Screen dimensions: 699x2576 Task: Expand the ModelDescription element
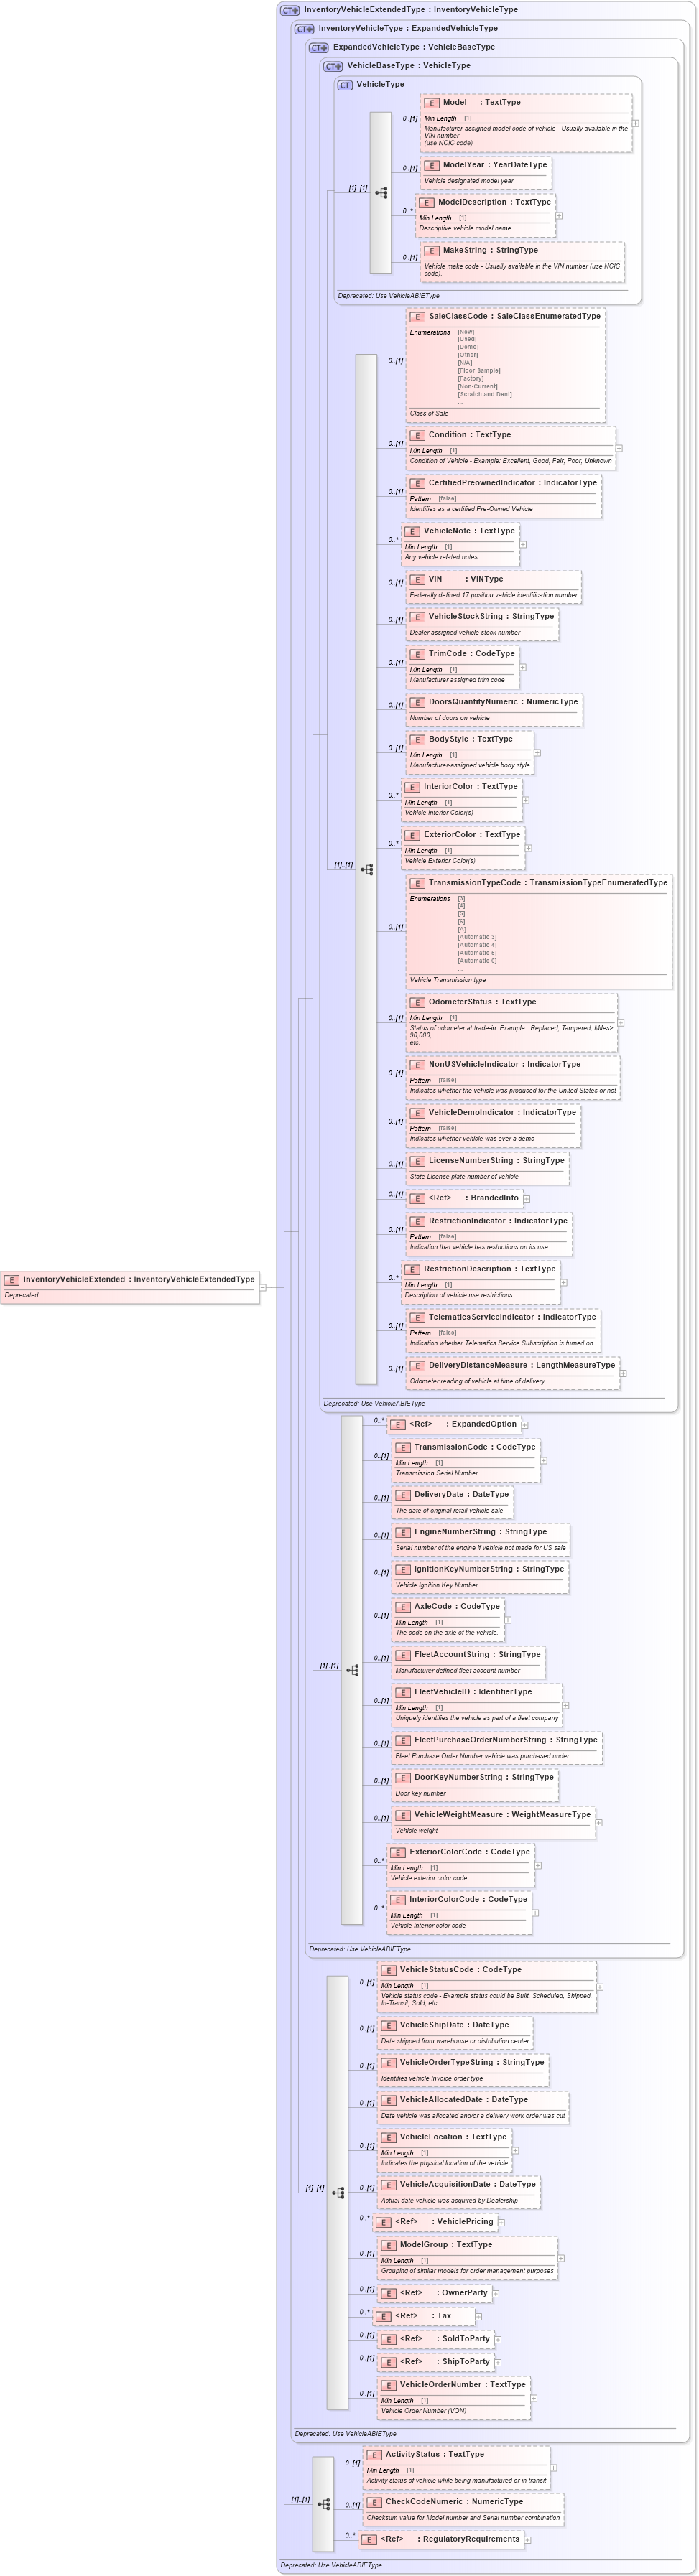pyautogui.click(x=559, y=216)
